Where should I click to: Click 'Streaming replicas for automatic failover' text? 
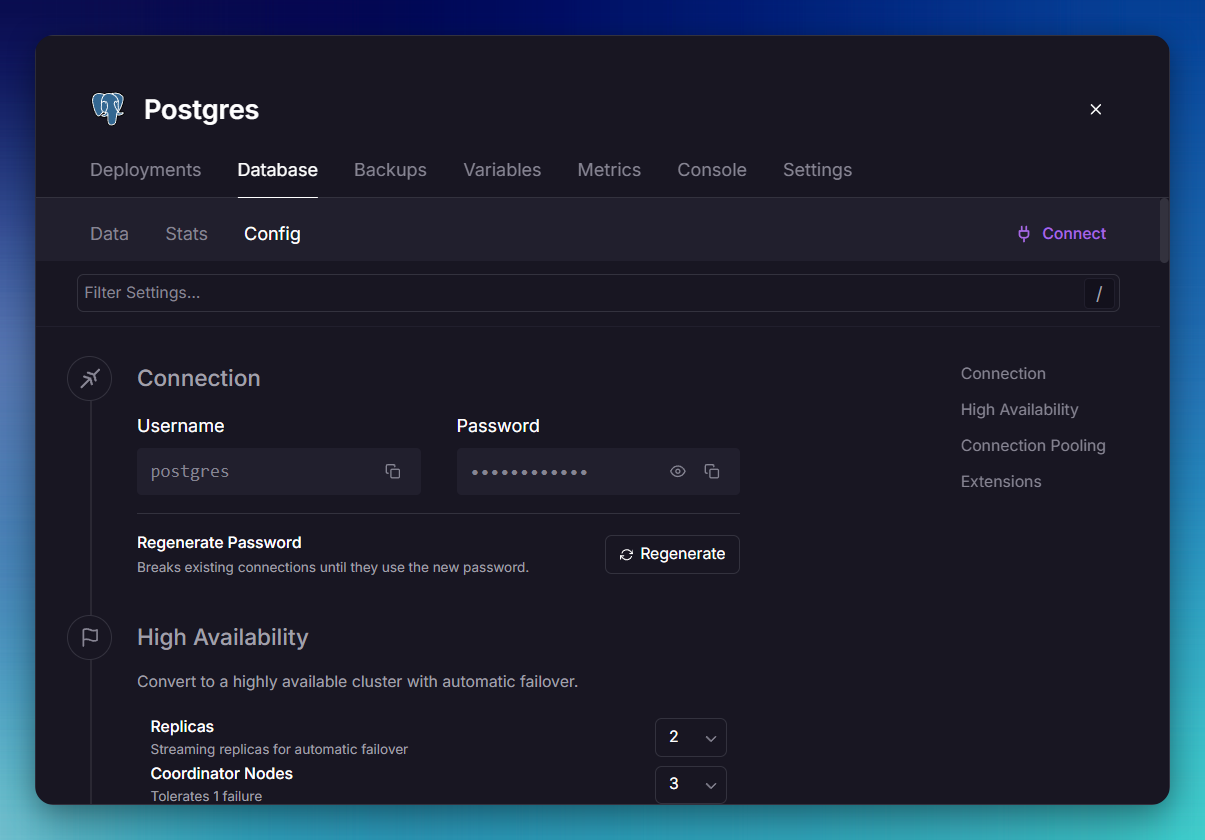(279, 749)
